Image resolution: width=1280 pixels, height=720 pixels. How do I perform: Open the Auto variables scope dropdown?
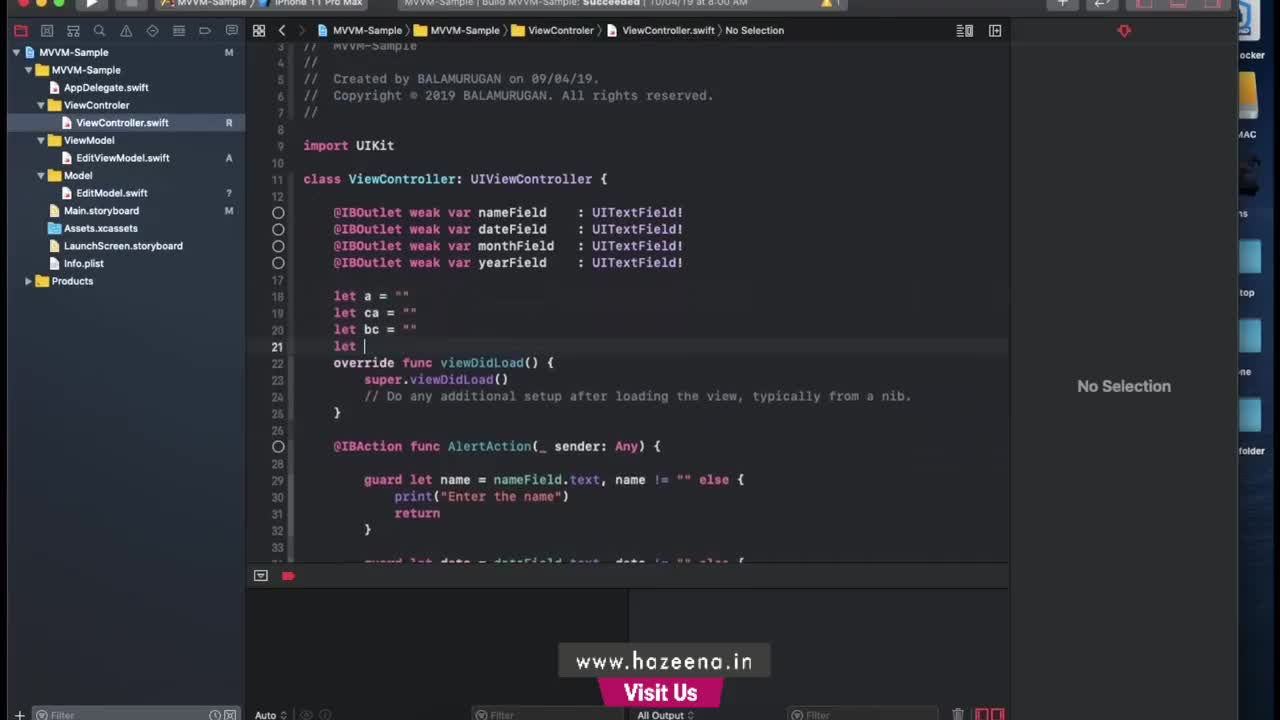click(271, 714)
